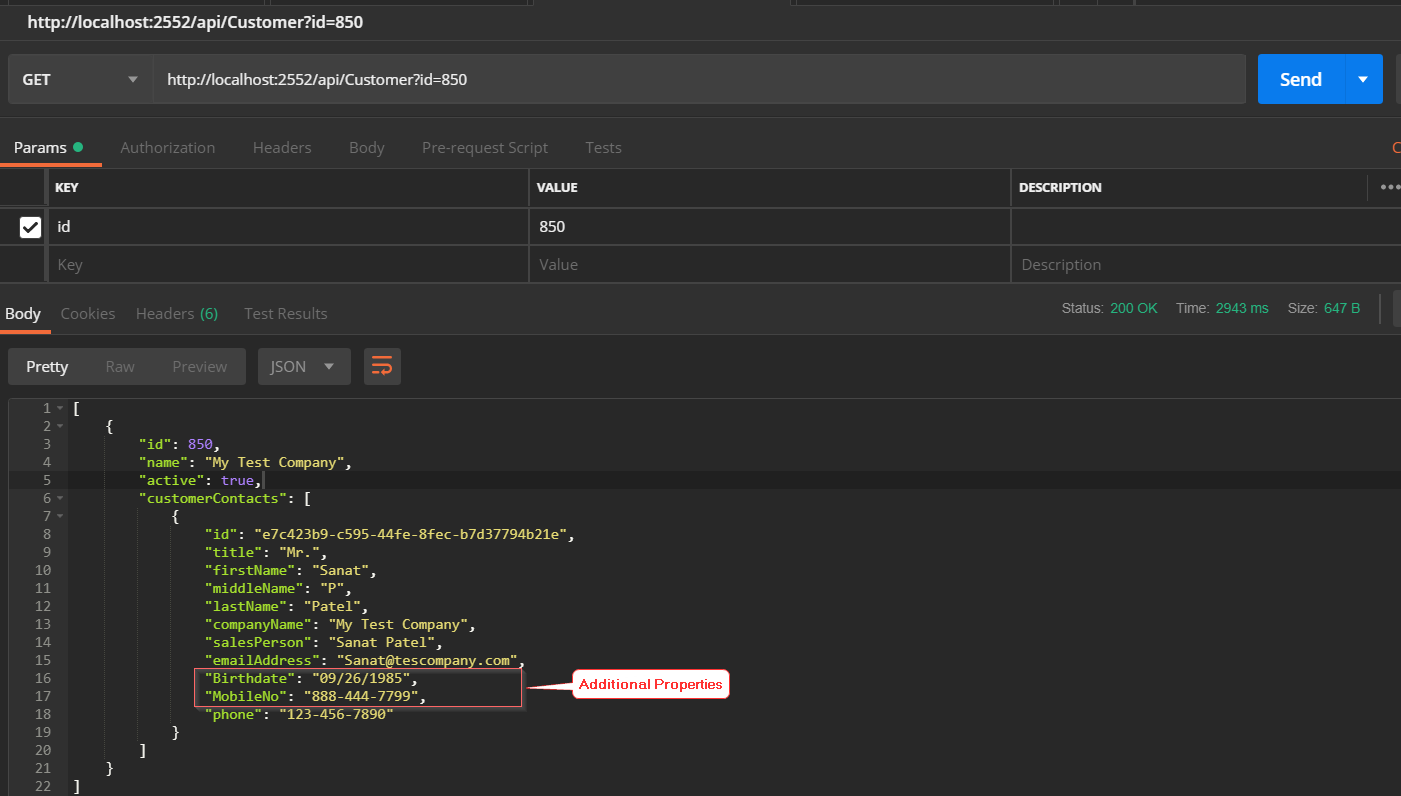Click the Send button
The height and width of the screenshot is (796, 1401).
1300,78
